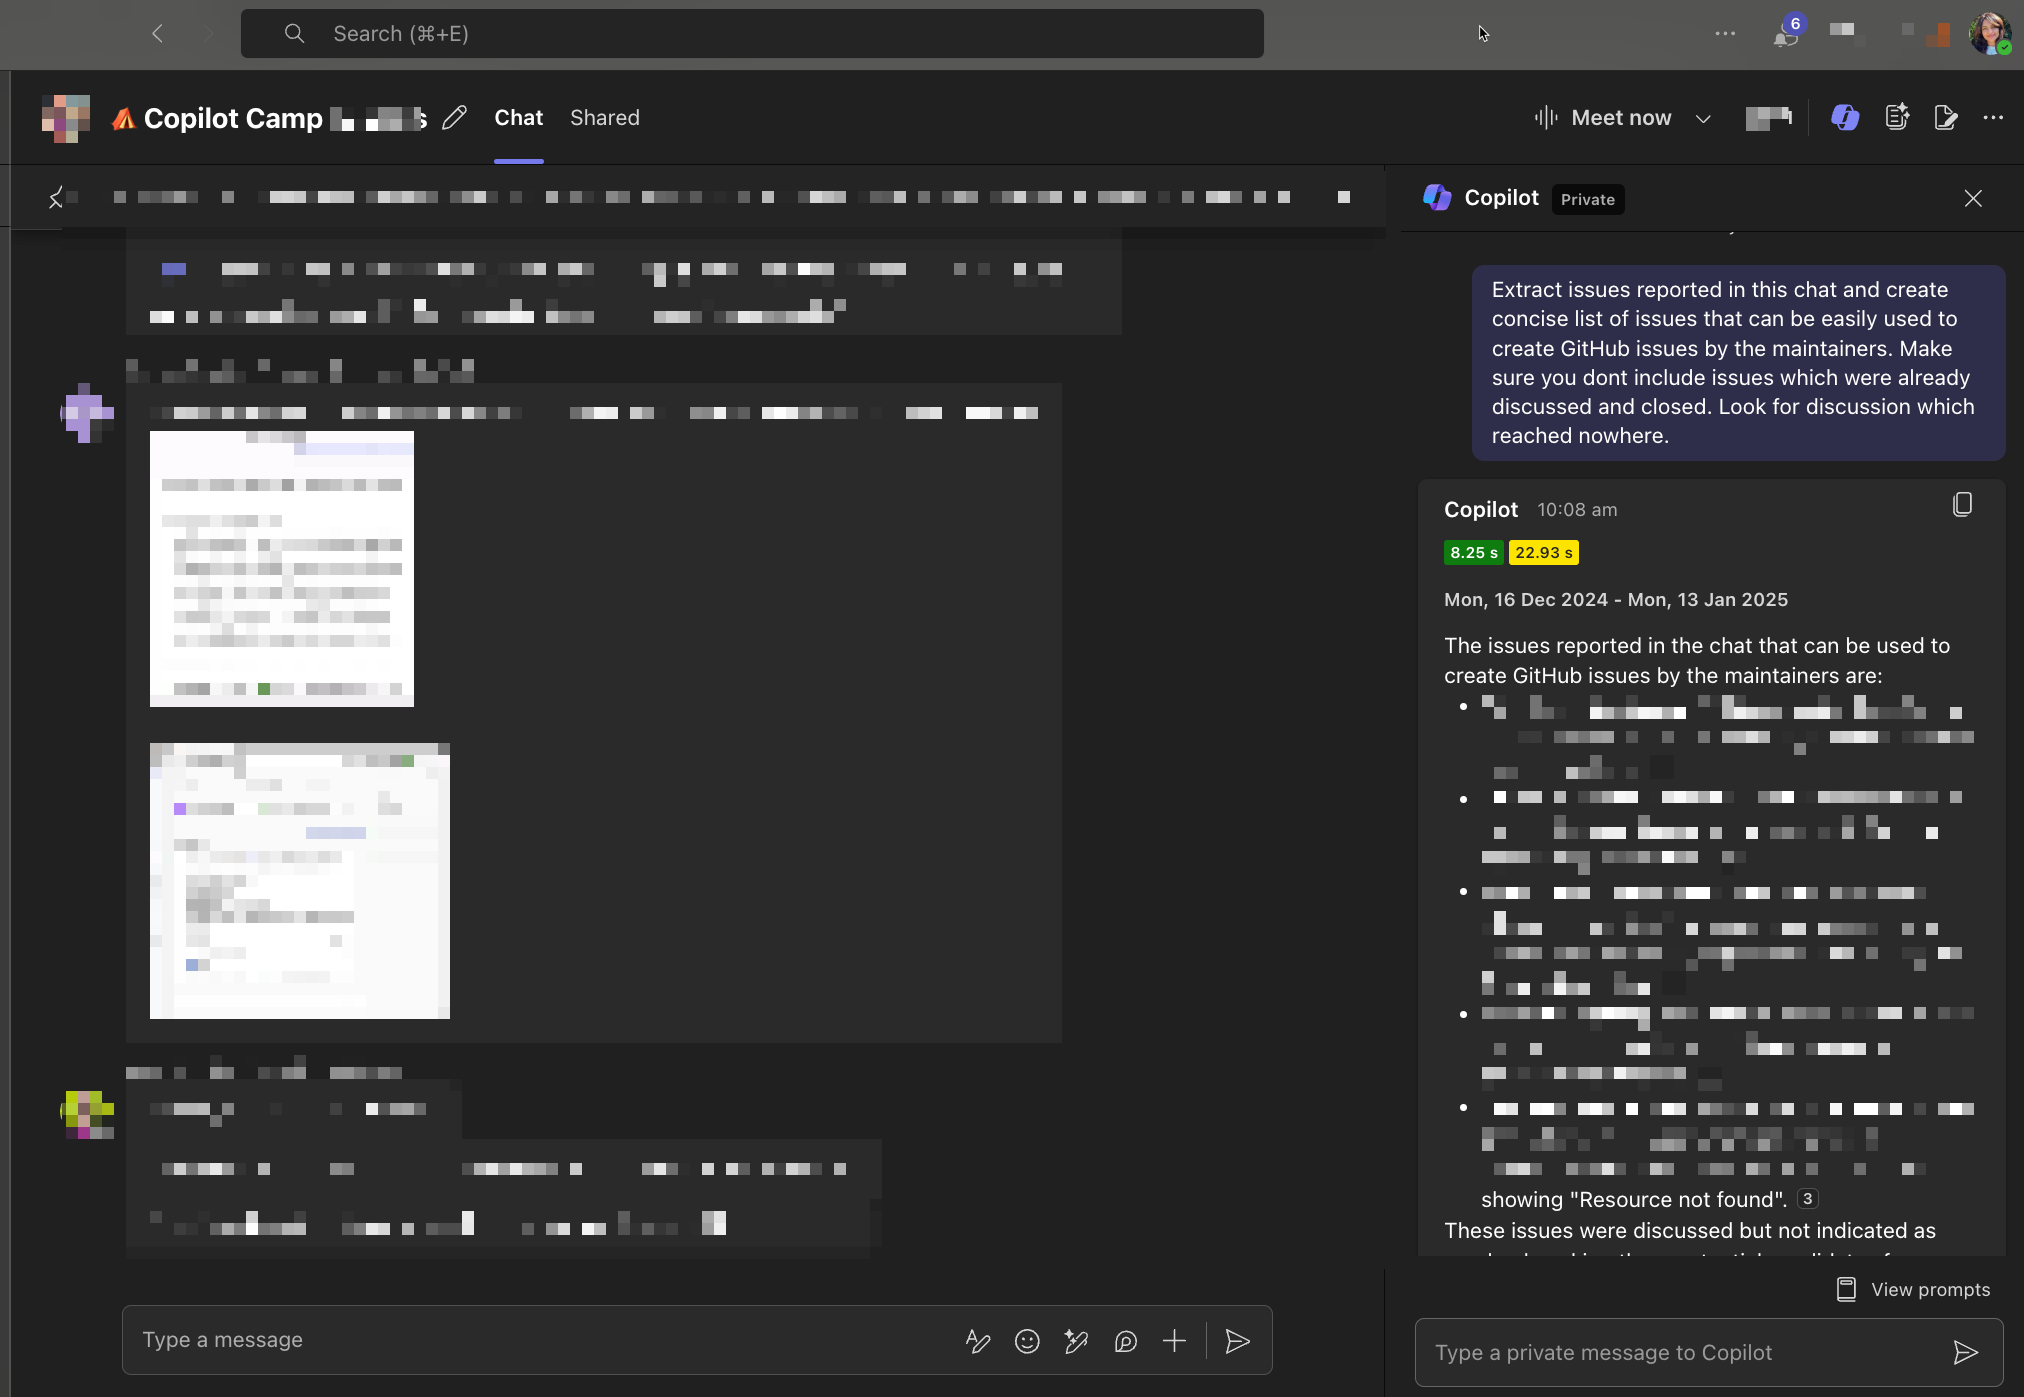
Task: Send the chat message
Action: pos(1238,1341)
